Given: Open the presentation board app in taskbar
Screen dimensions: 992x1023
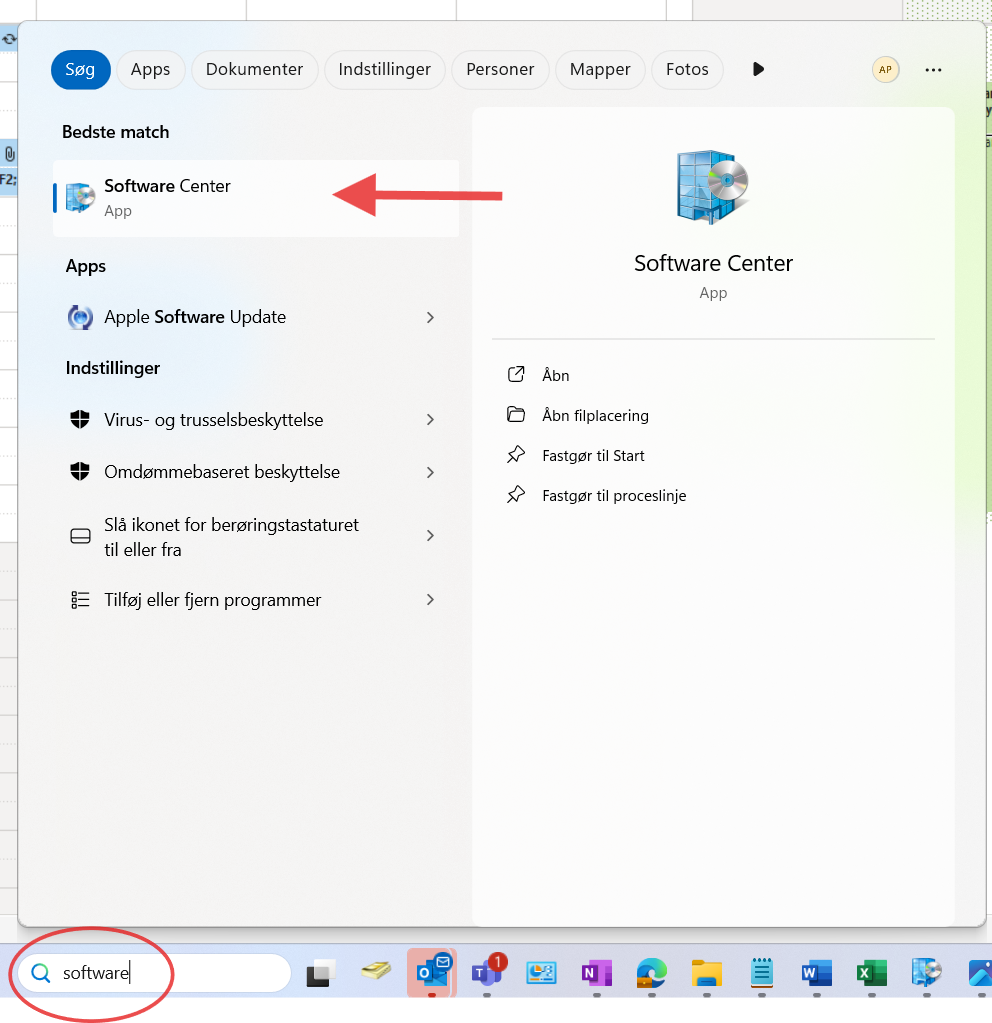Looking at the screenshot, I should [x=541, y=973].
